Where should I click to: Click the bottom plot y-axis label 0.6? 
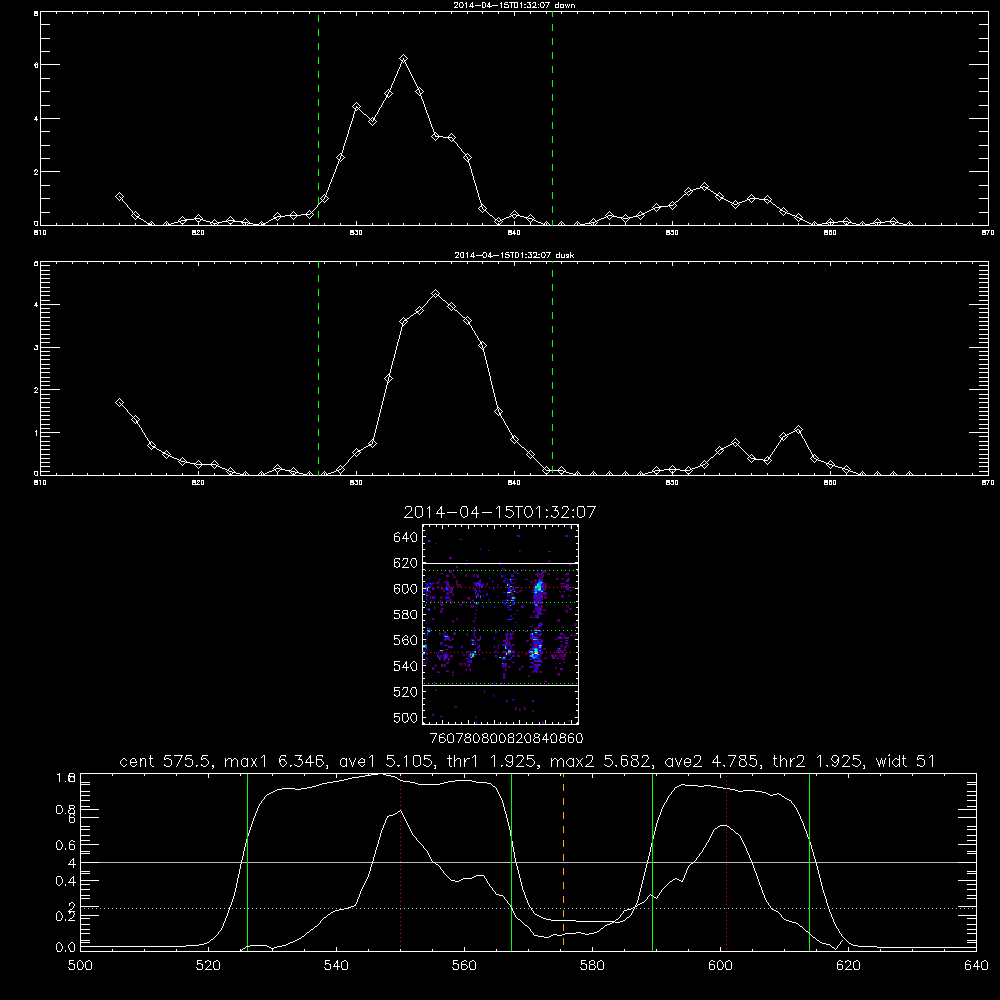(66, 845)
